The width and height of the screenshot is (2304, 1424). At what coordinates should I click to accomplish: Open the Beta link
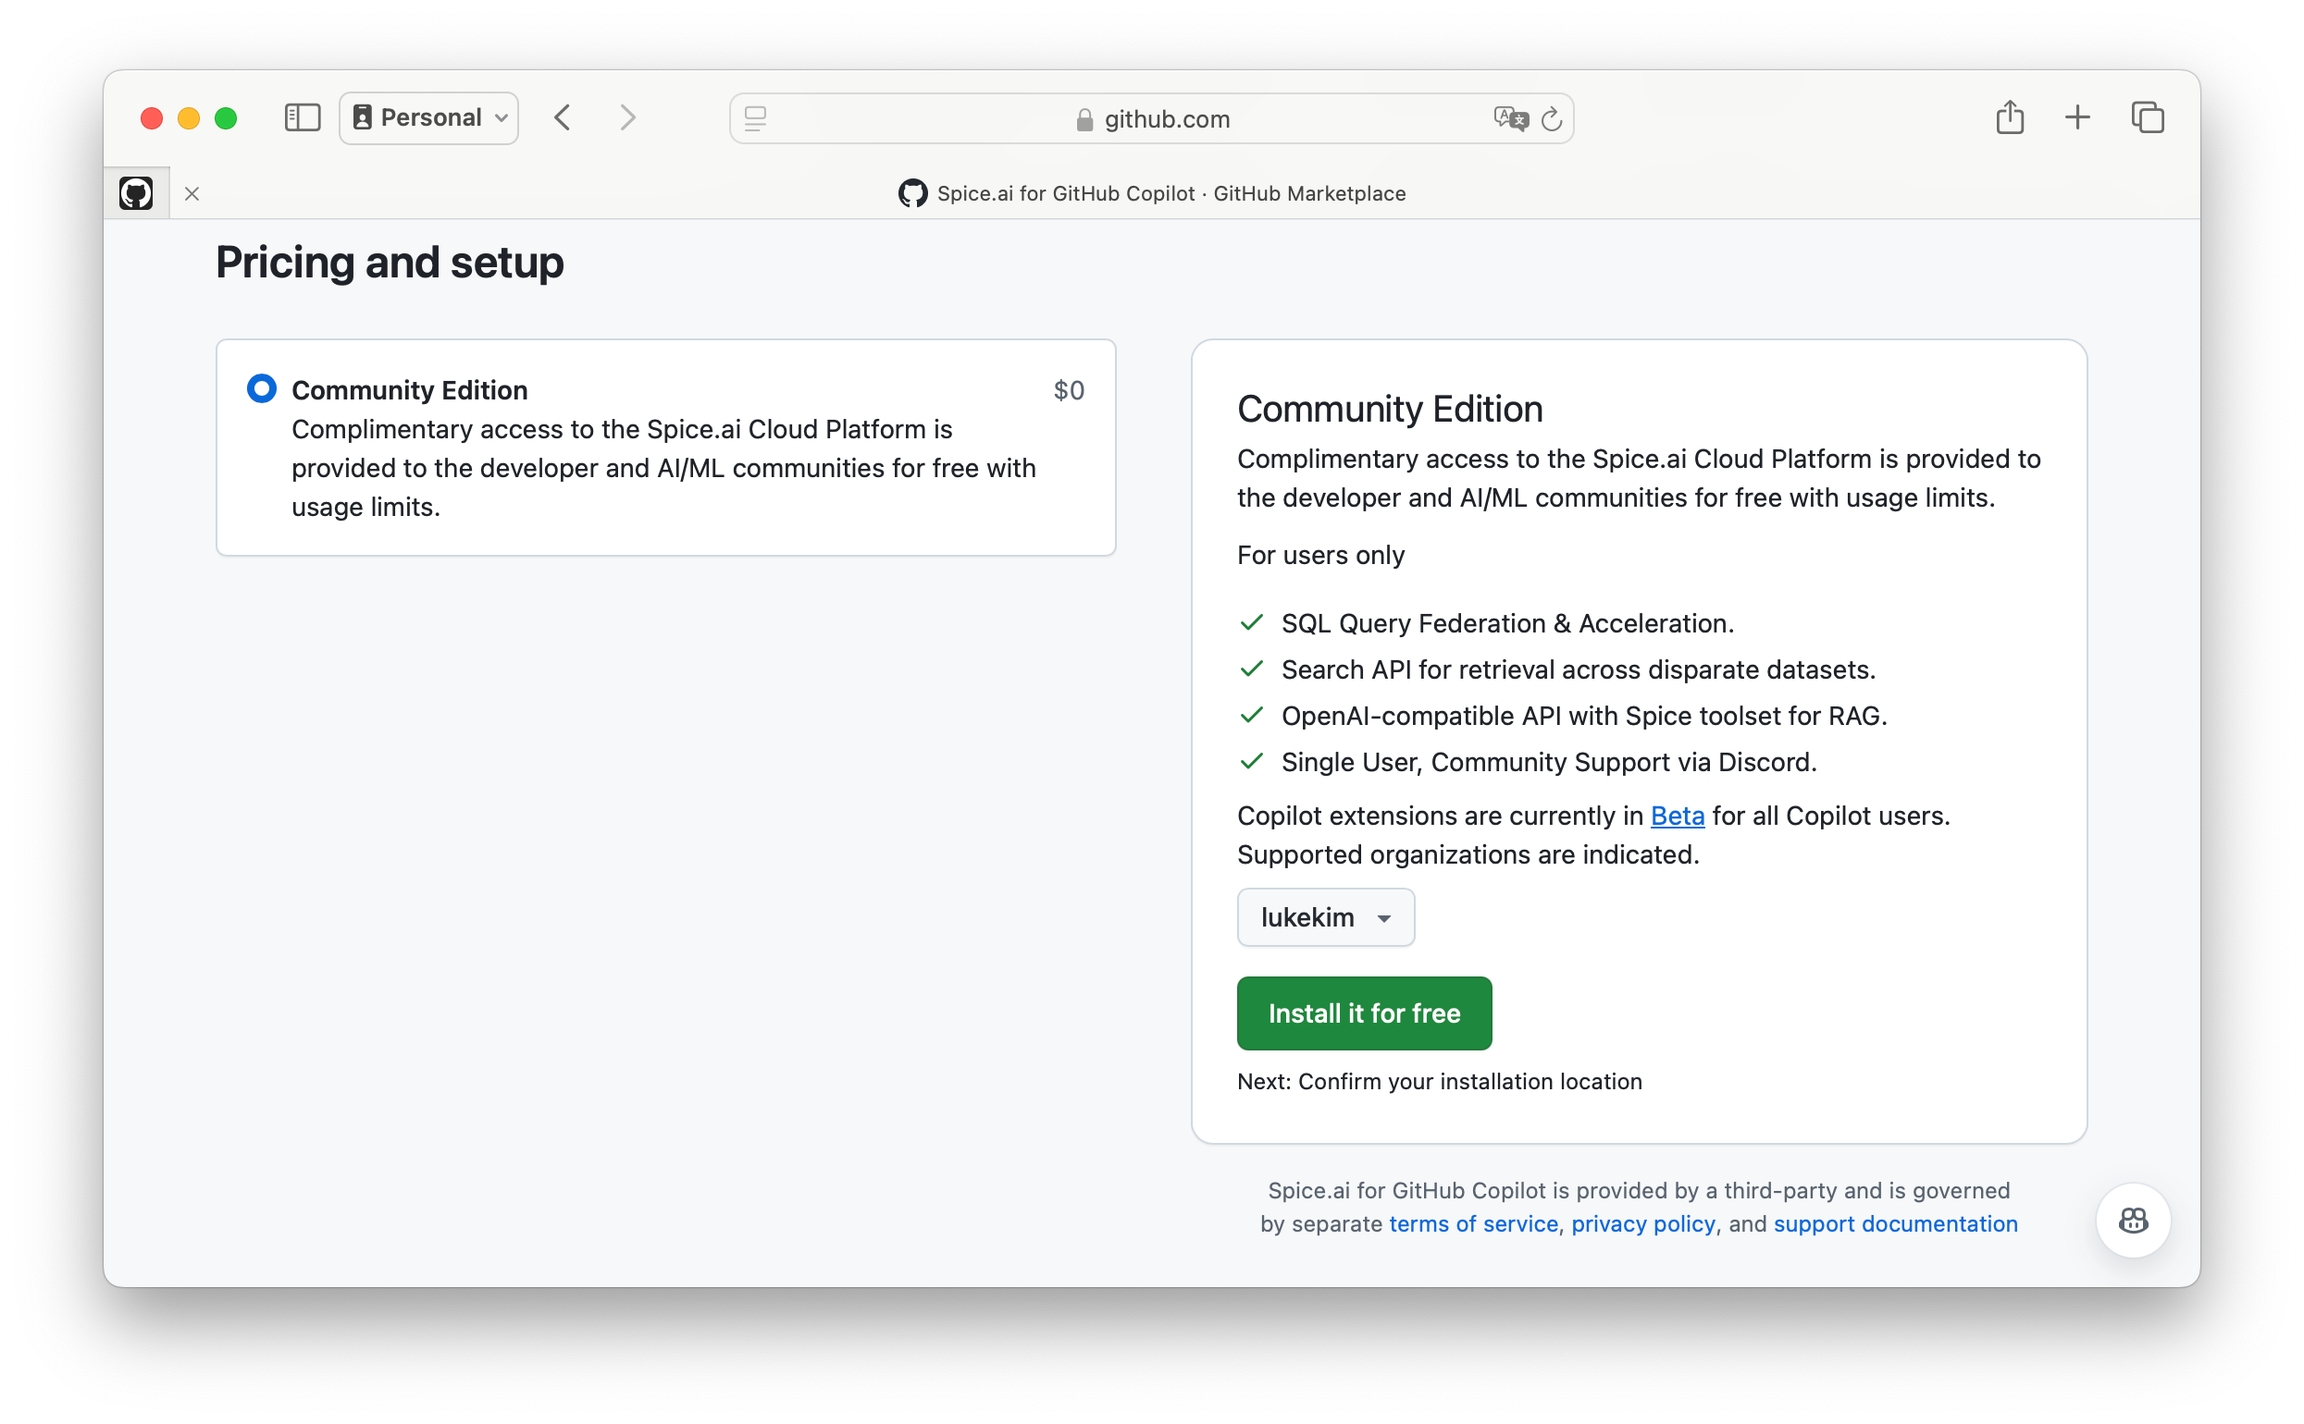point(1677,816)
